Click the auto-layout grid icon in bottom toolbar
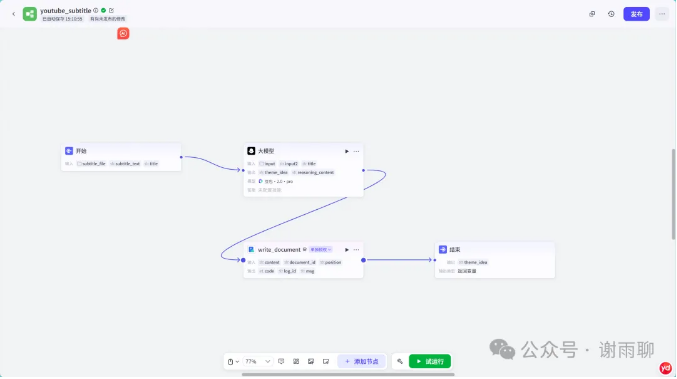 point(296,361)
